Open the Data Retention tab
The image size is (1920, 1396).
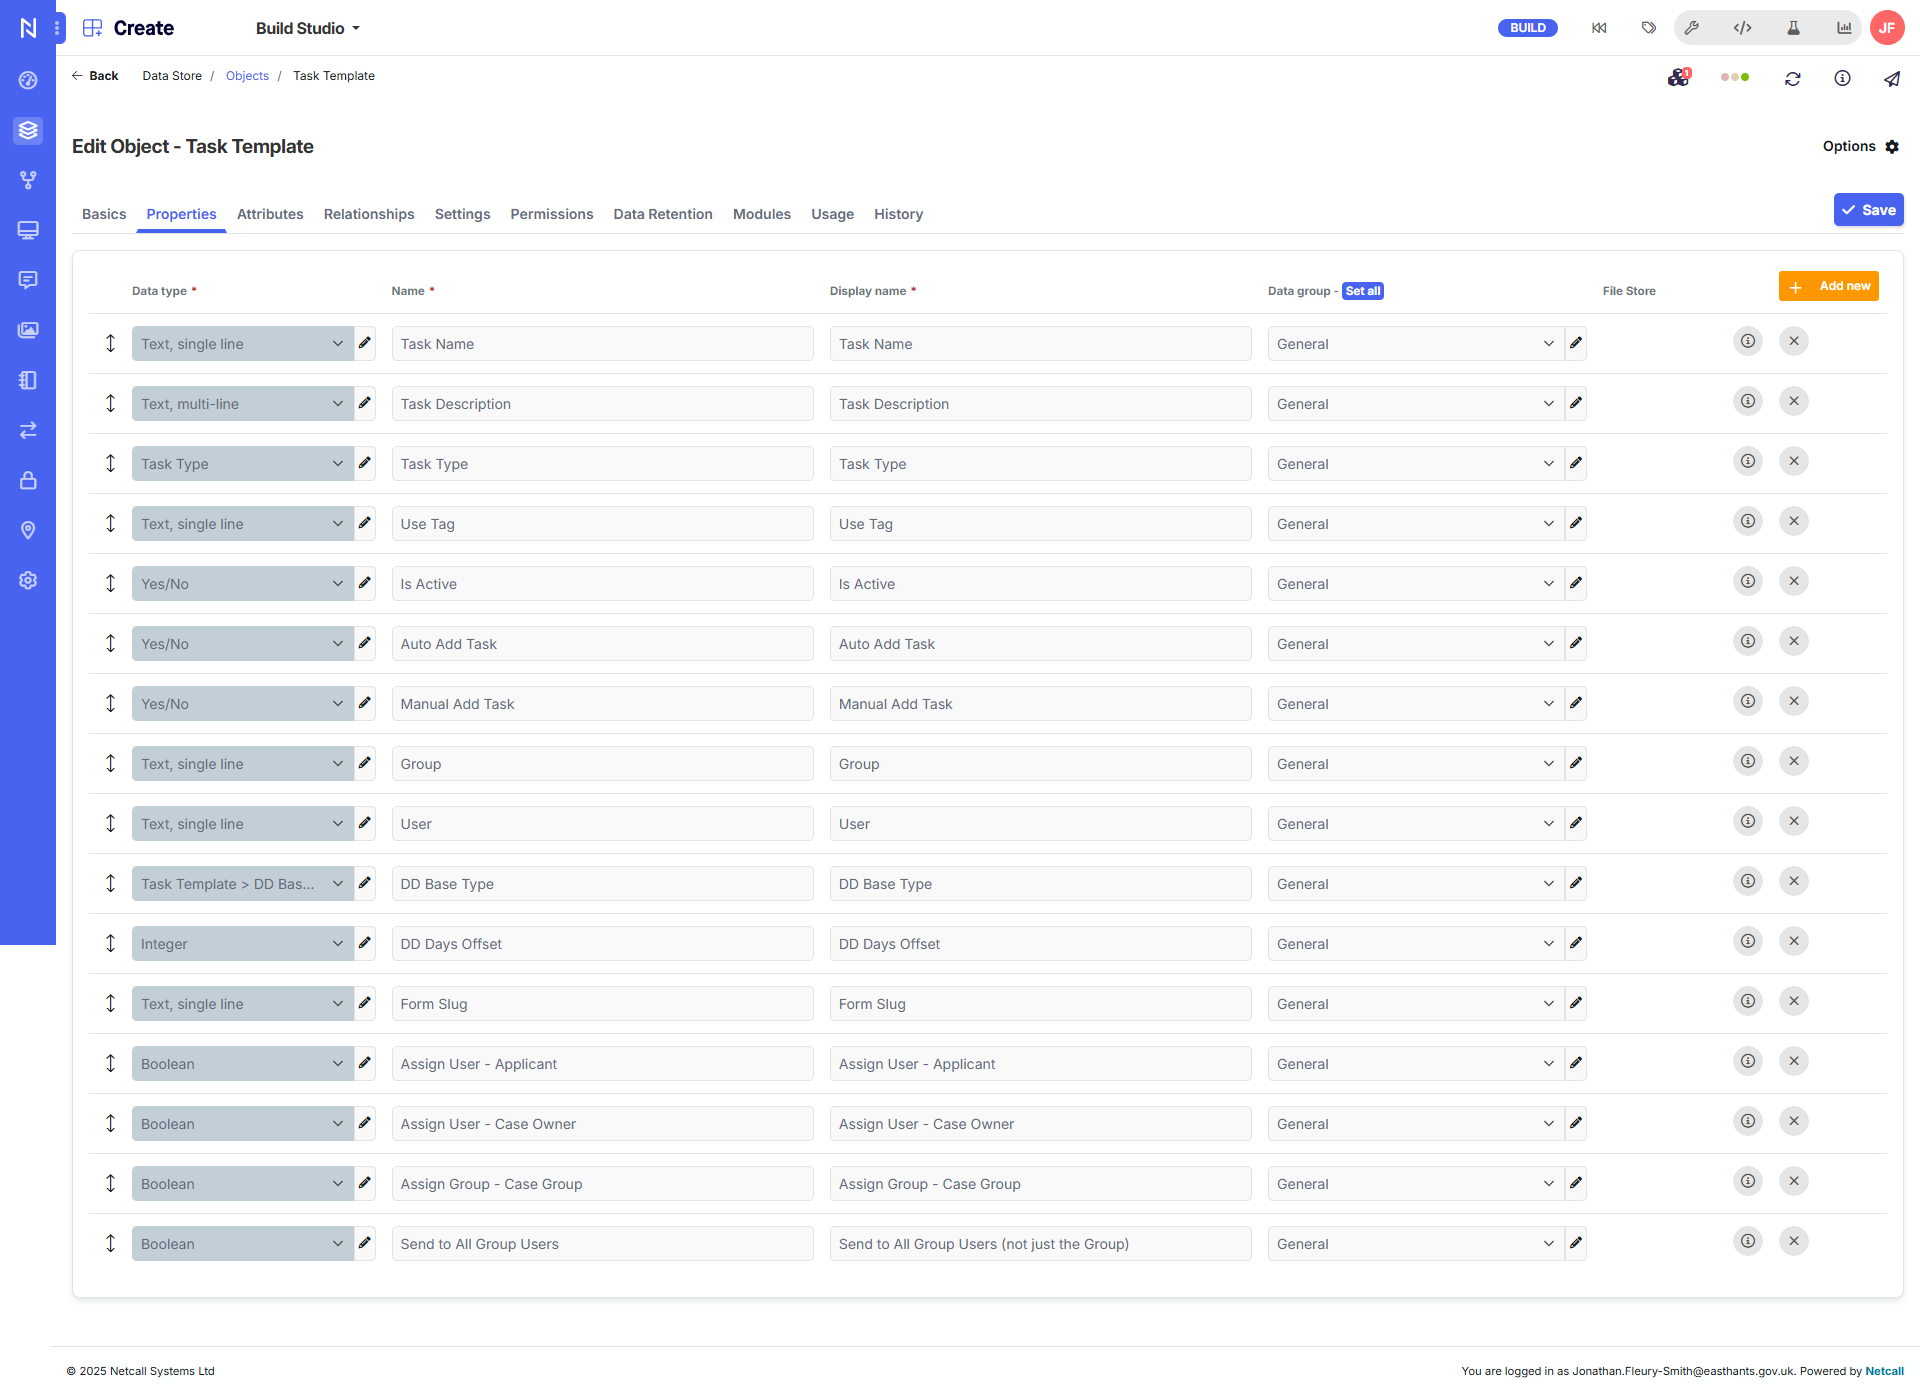coord(663,214)
